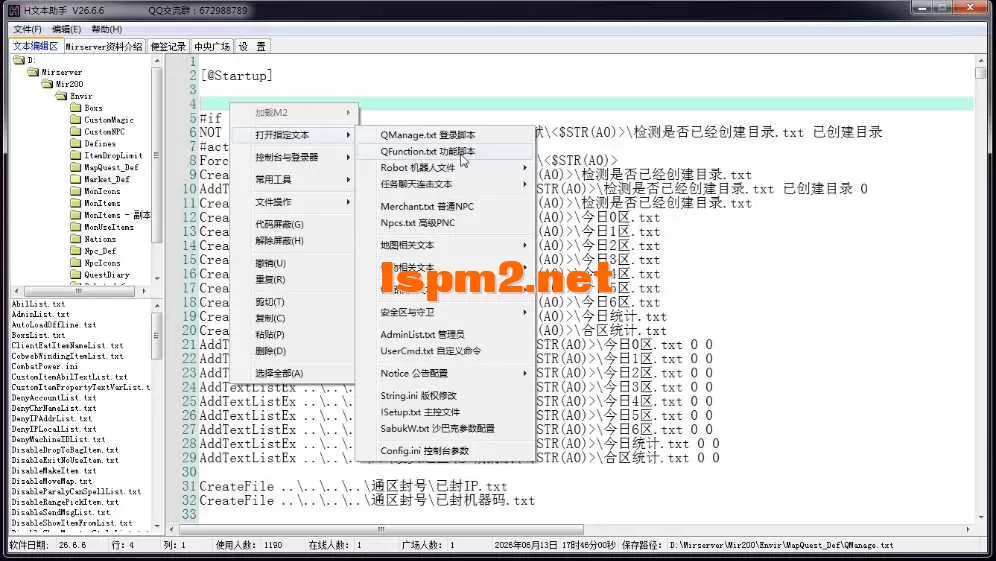Expand the Robot 机器人文件 submenu arrow
Viewport: 996px width, 561px height.
click(x=525, y=168)
